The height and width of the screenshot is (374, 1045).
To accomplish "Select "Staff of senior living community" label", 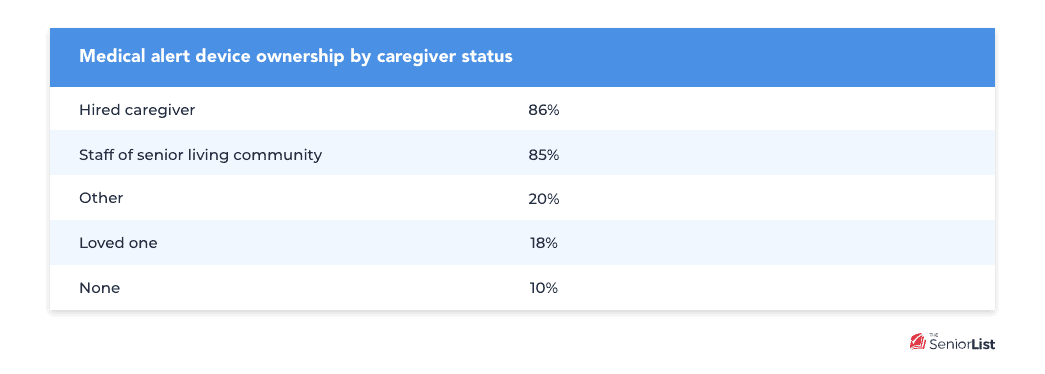I will [x=201, y=155].
